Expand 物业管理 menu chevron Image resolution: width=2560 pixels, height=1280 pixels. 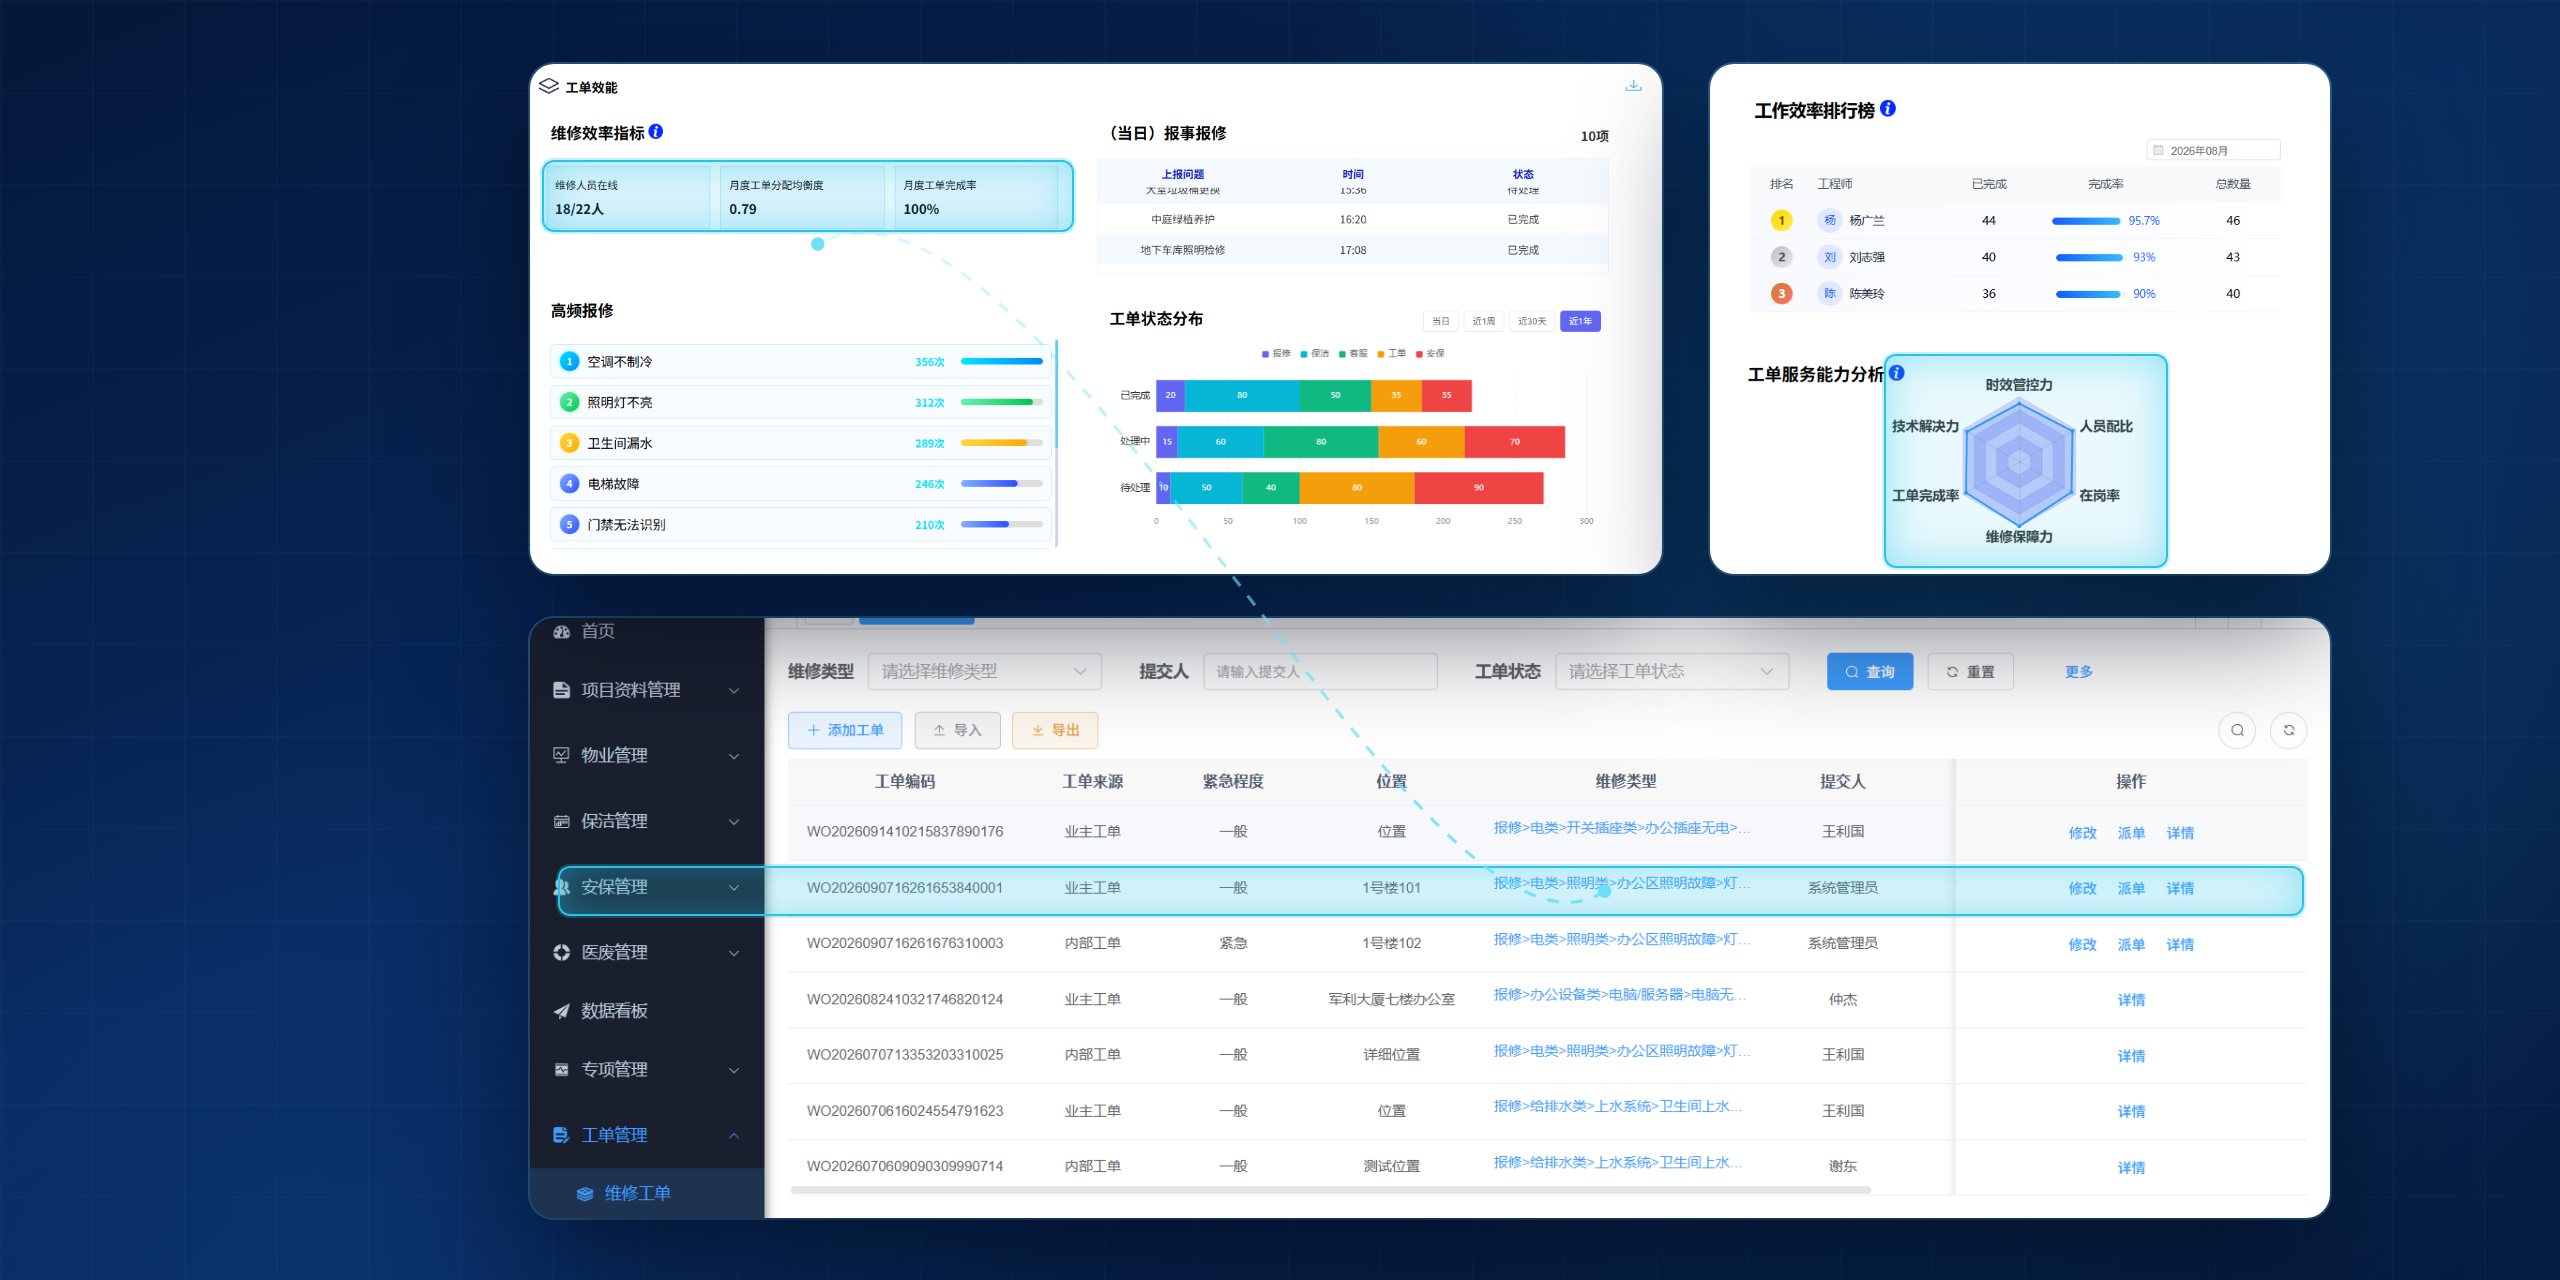click(734, 756)
